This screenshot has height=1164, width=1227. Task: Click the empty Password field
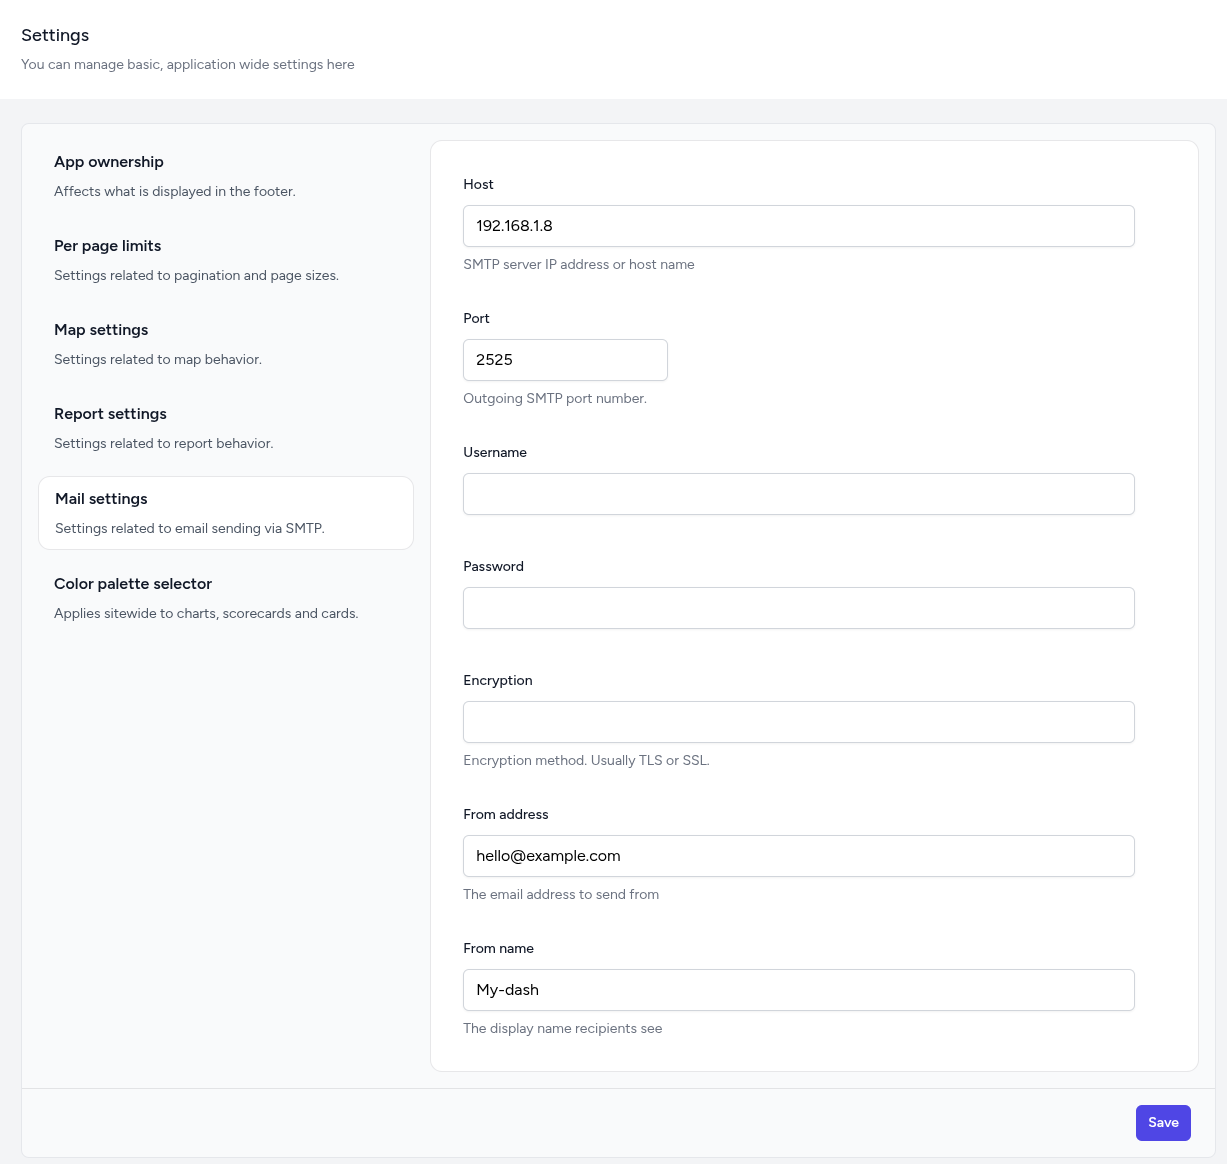tap(798, 608)
